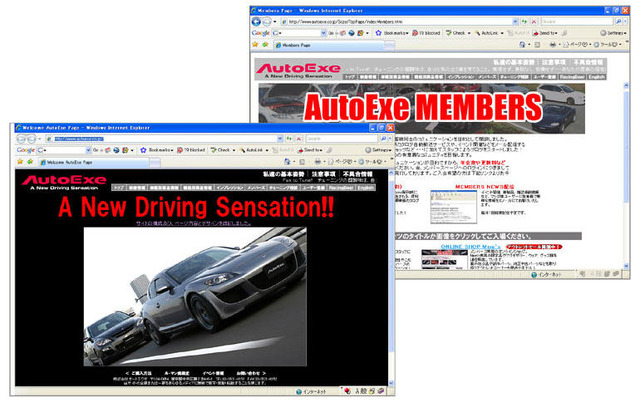
Task: Open new blank tab in Members window
Action: [390, 46]
